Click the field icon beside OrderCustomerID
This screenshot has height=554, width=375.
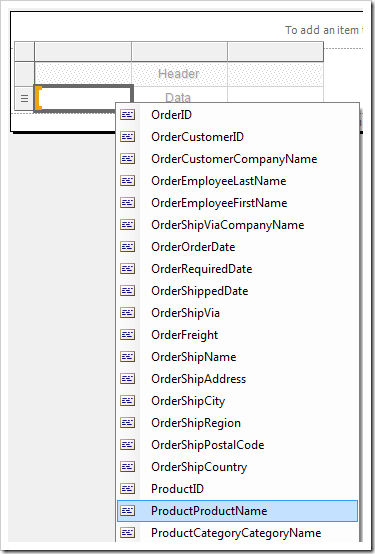click(128, 136)
